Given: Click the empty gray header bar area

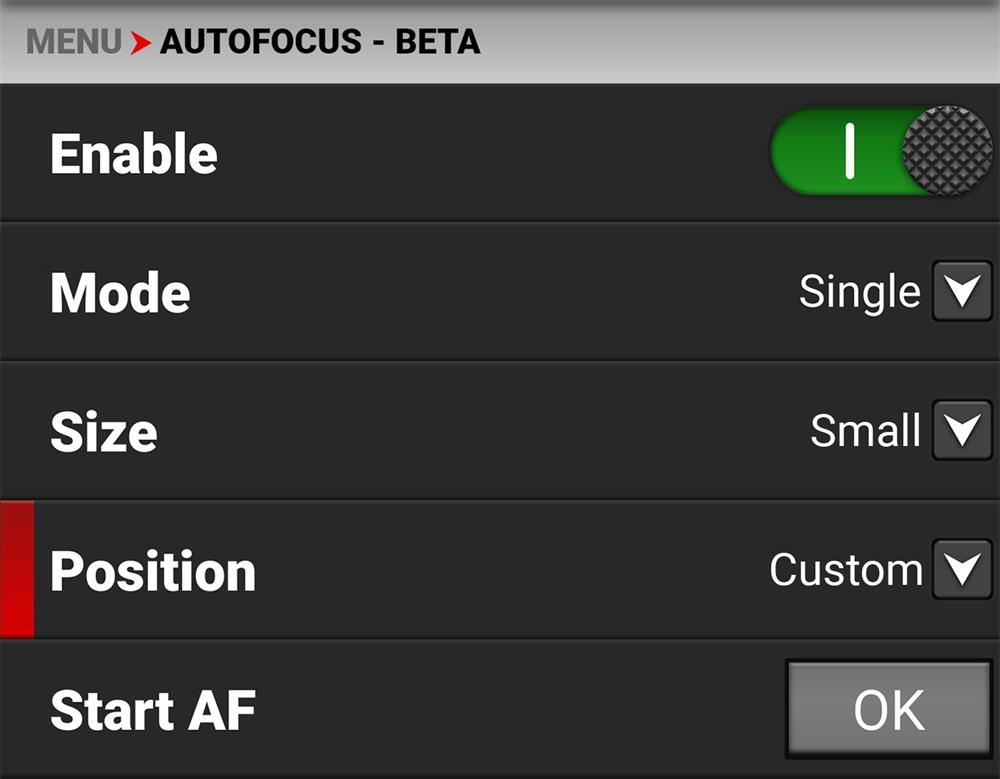Looking at the screenshot, I should pyautogui.click(x=740, y=42).
